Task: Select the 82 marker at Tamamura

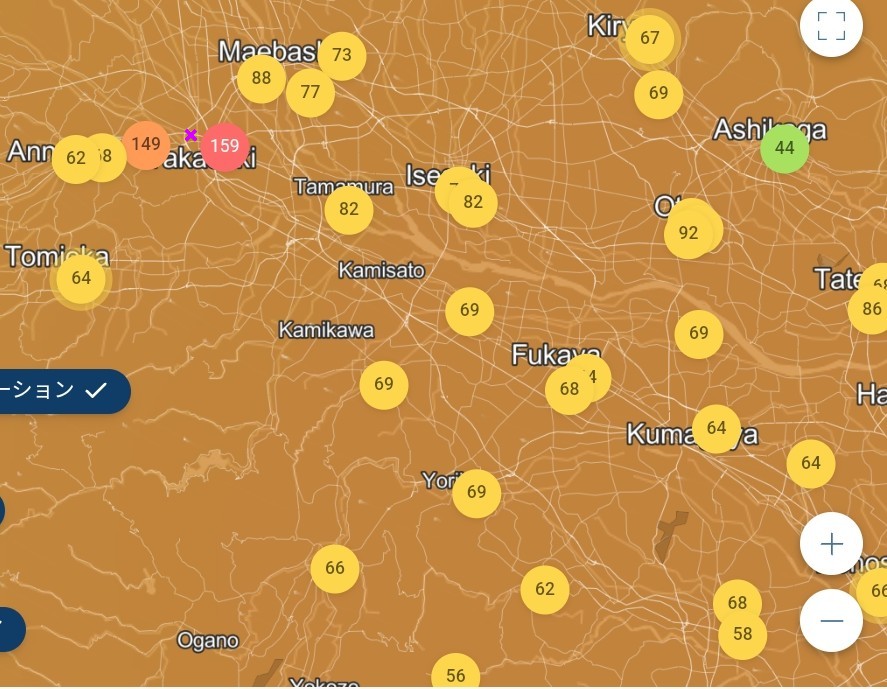Action: 348,210
